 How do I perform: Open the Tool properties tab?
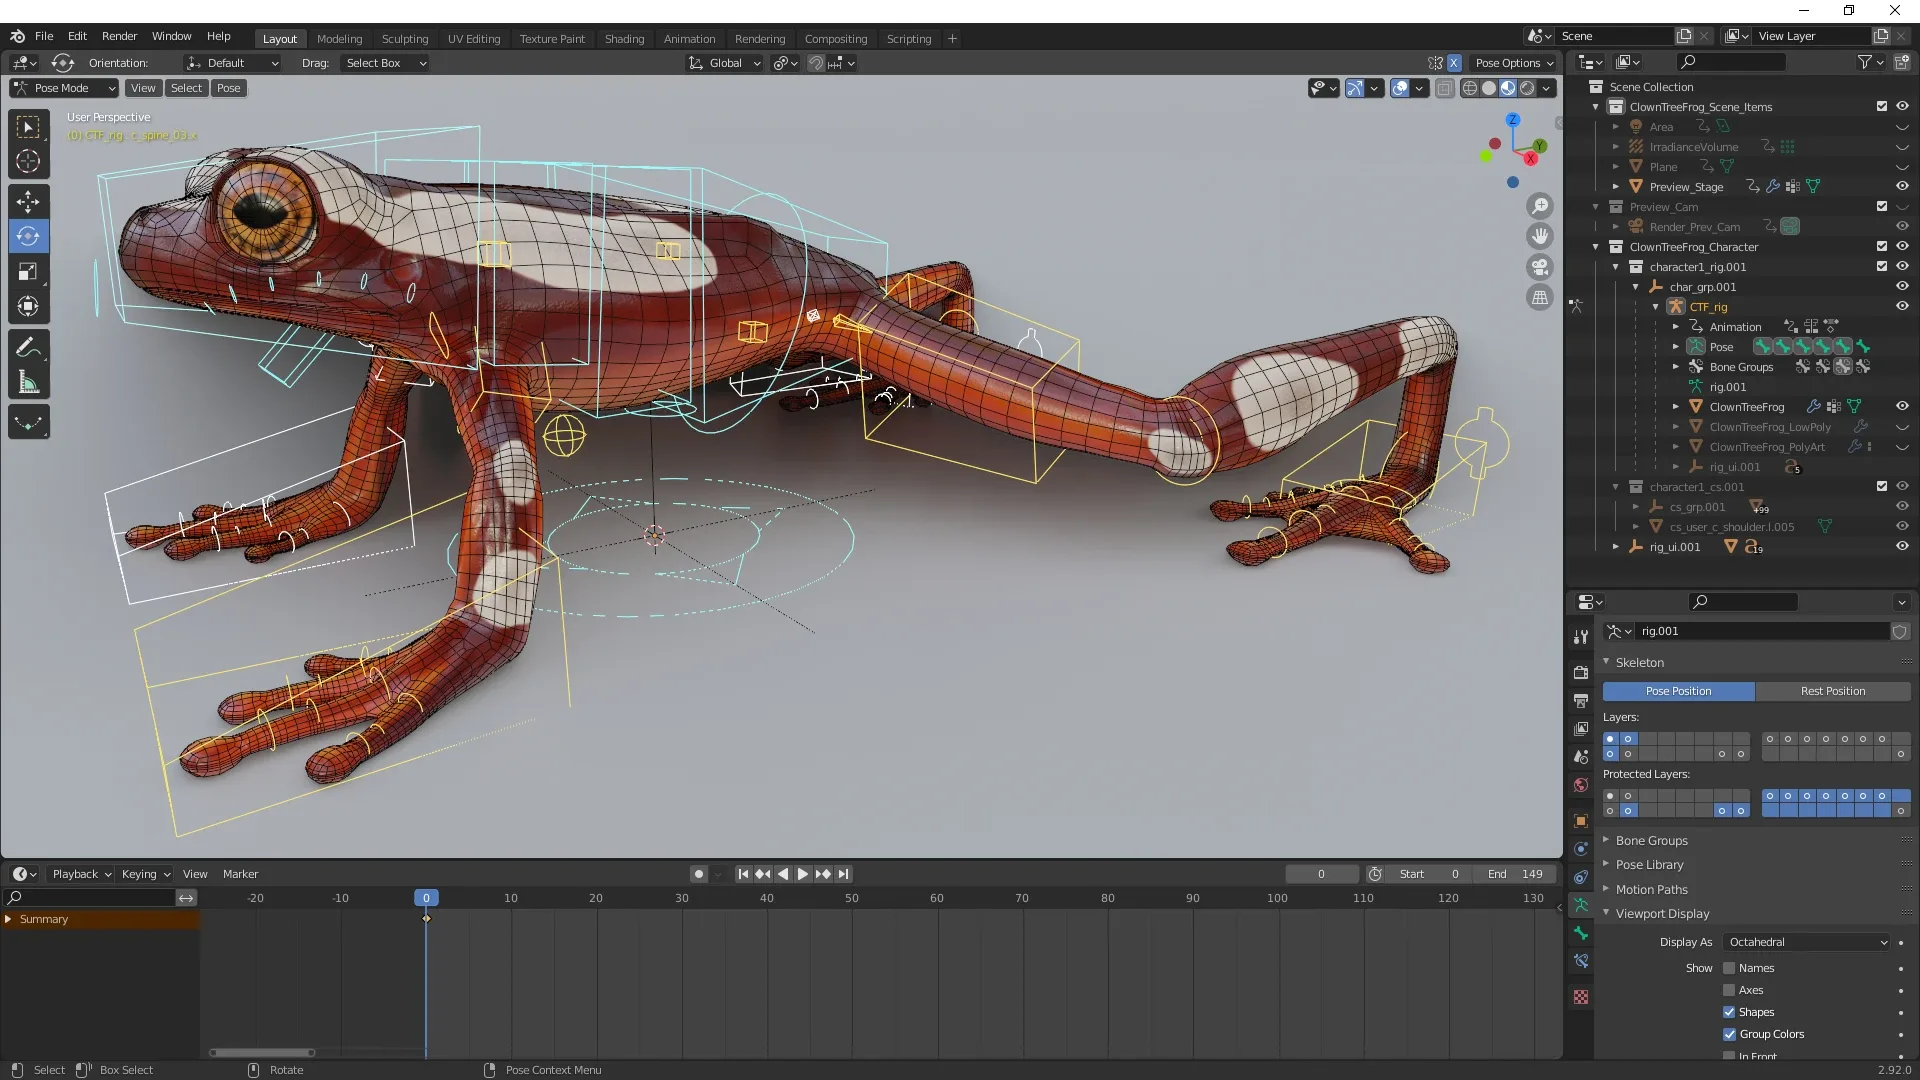pos(1581,637)
